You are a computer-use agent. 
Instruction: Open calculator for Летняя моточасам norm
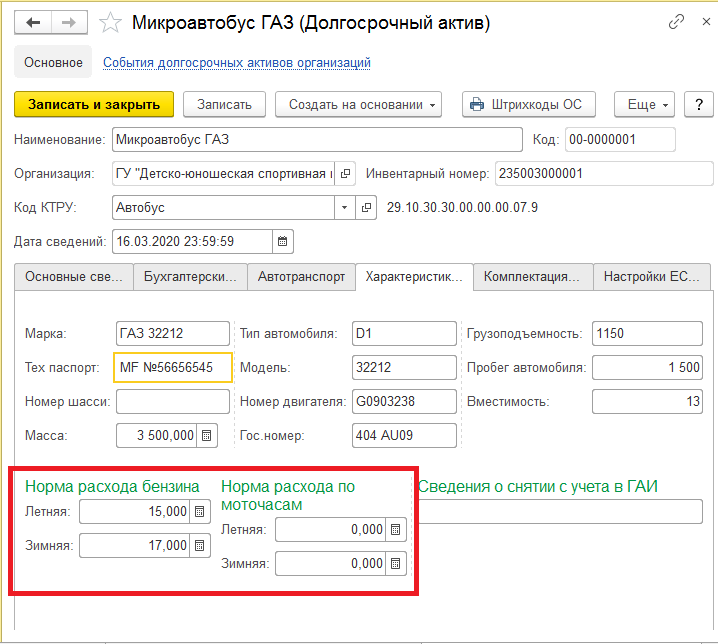tap(396, 530)
